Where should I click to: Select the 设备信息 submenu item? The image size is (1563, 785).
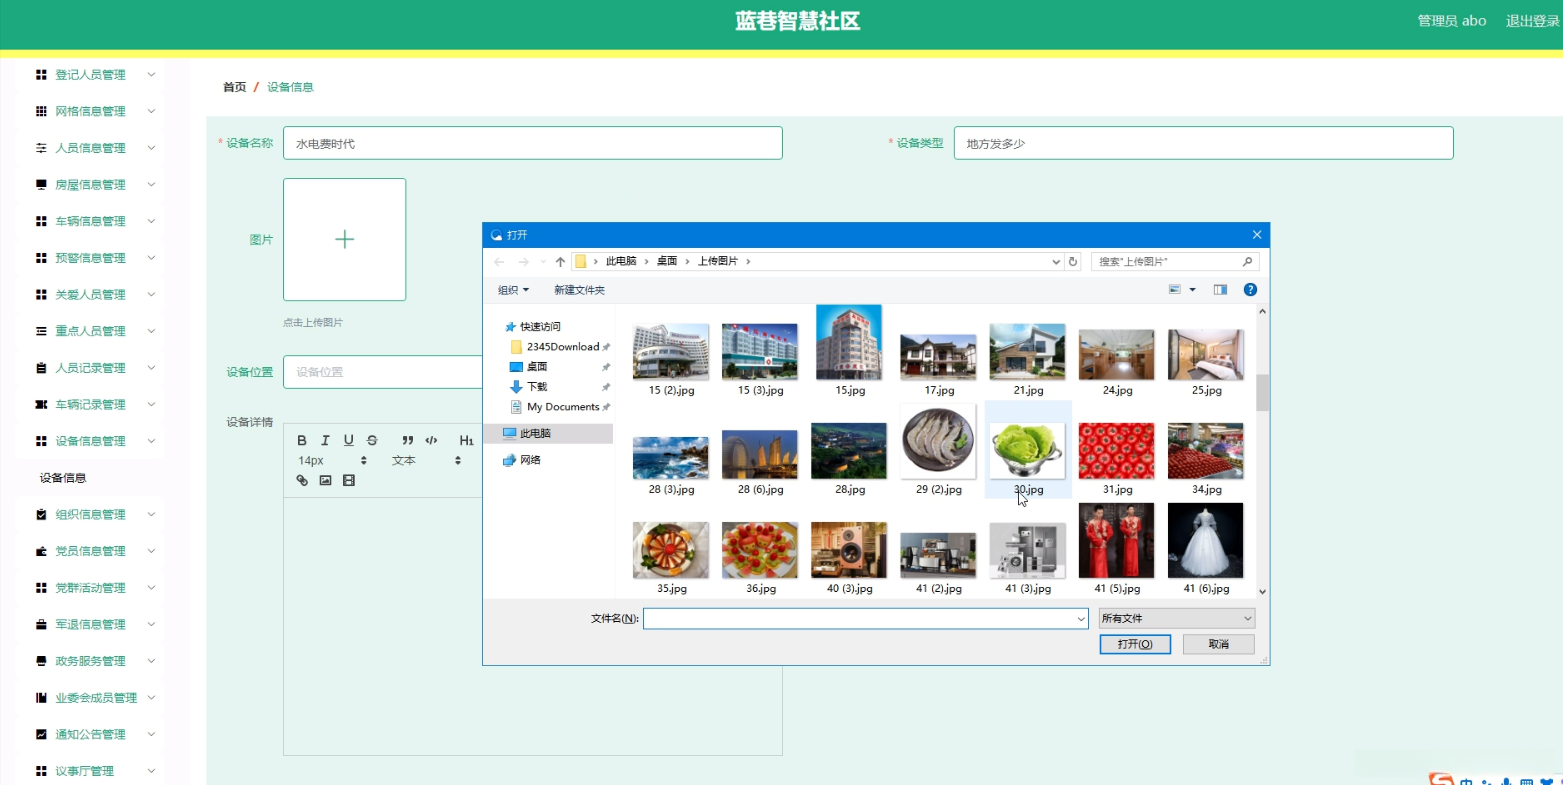click(x=63, y=478)
